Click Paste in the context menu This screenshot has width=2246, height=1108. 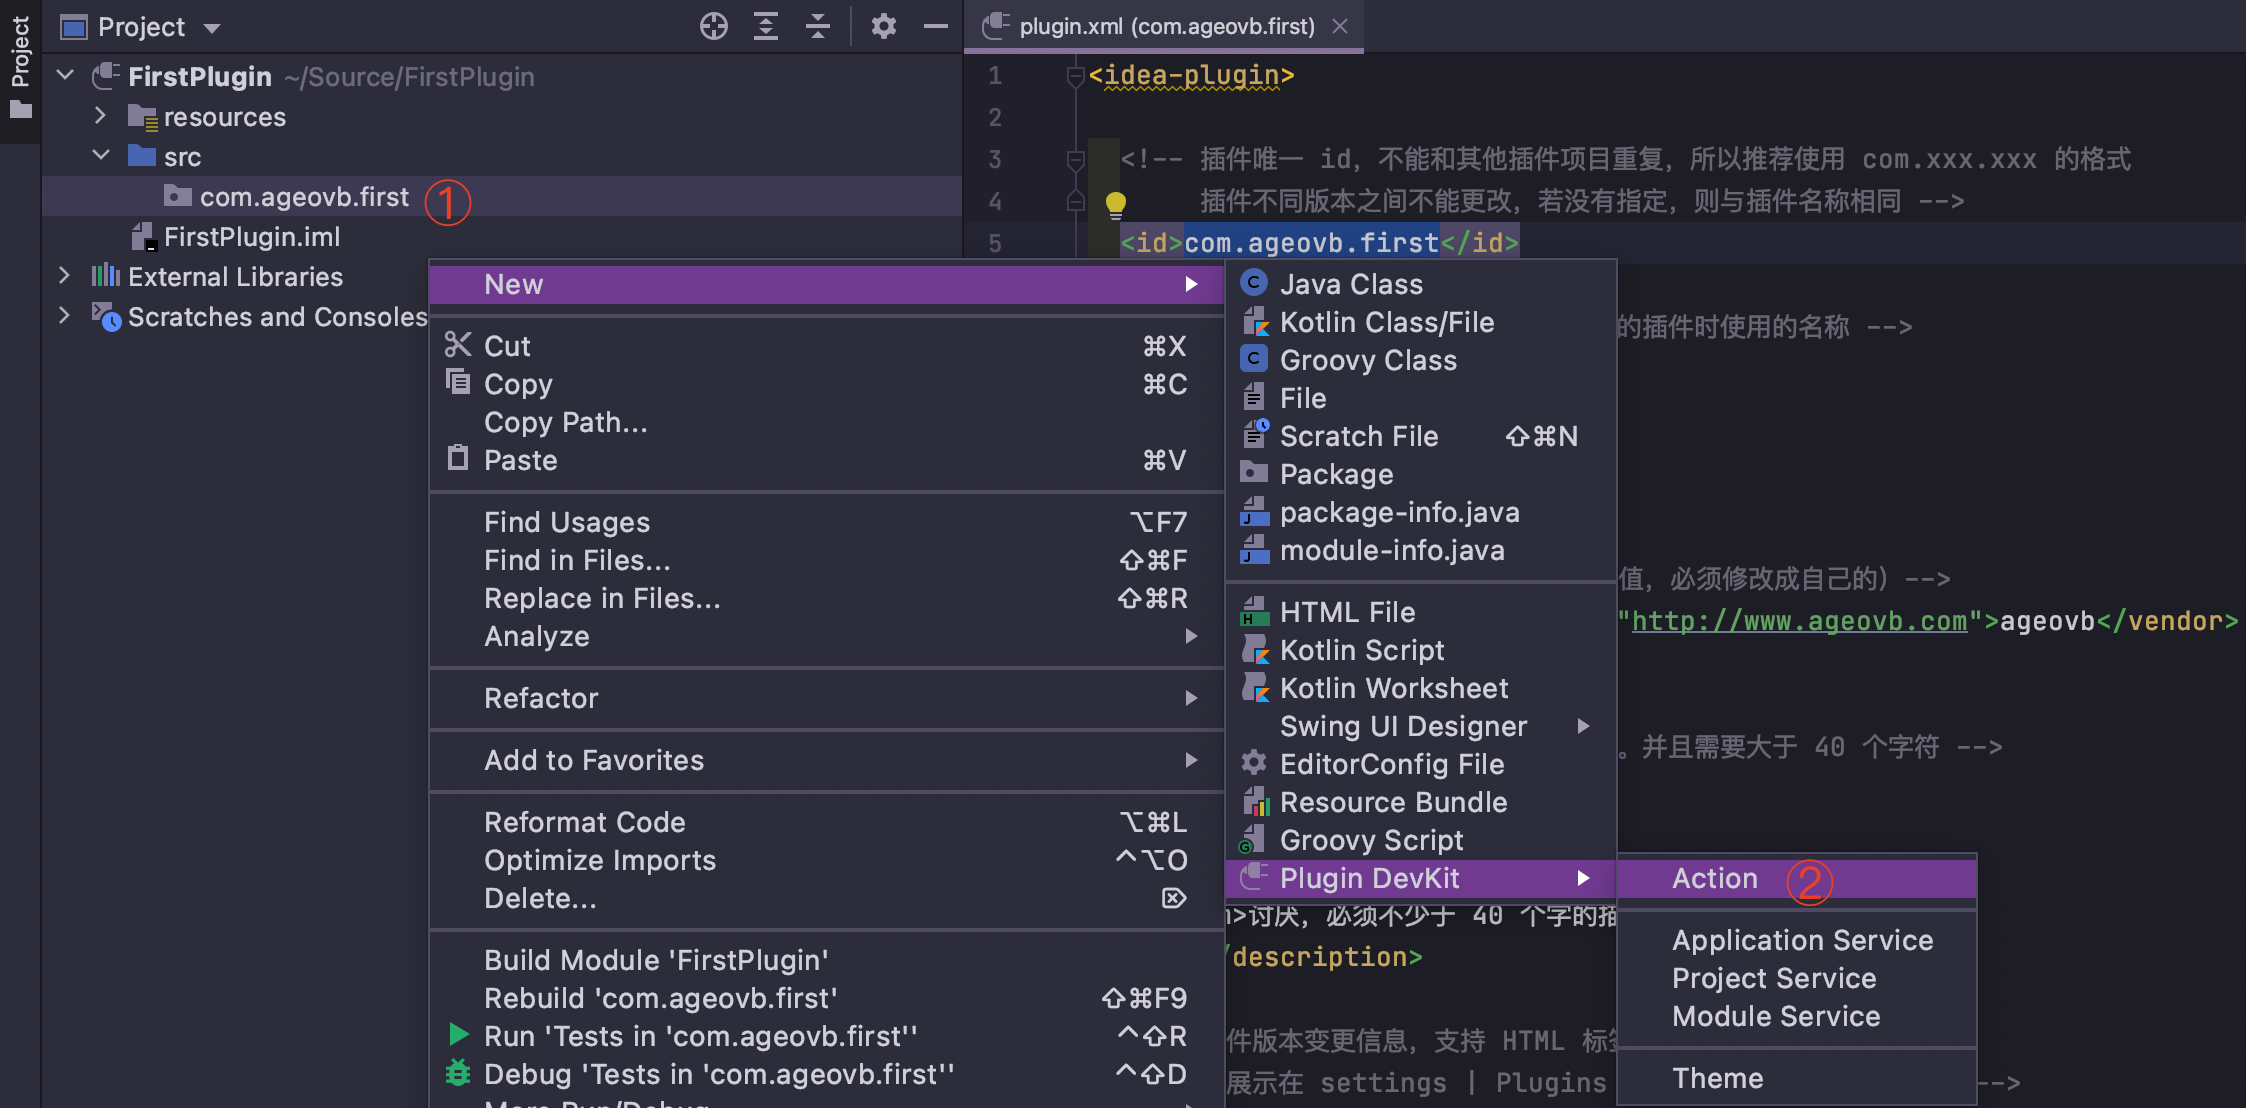pyautogui.click(x=827, y=460)
